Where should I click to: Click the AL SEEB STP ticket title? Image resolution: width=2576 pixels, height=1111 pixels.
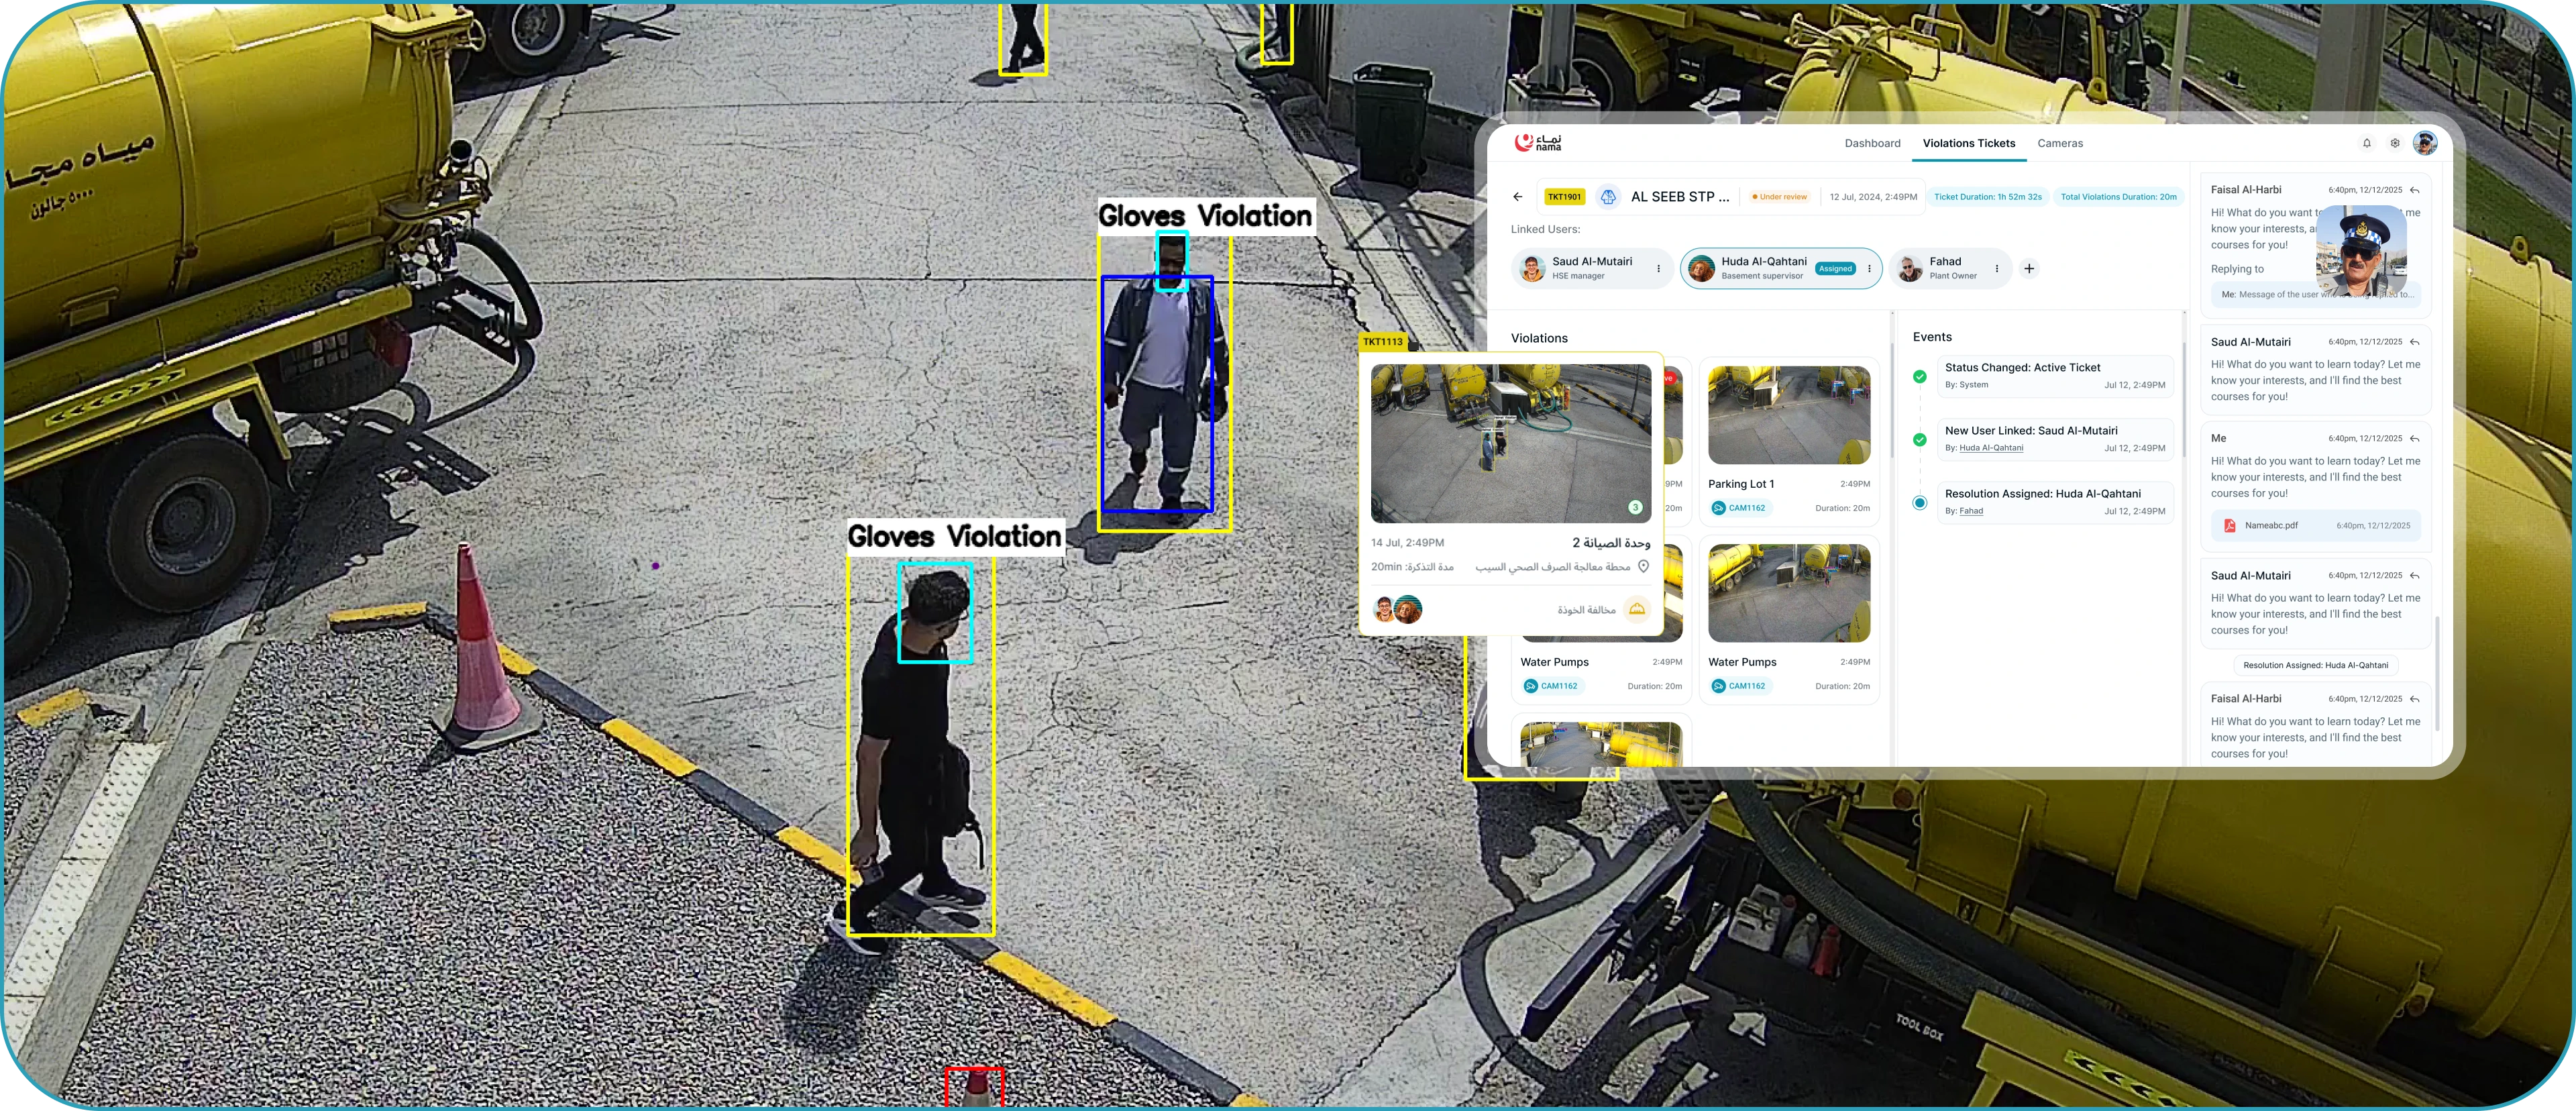1679,197
